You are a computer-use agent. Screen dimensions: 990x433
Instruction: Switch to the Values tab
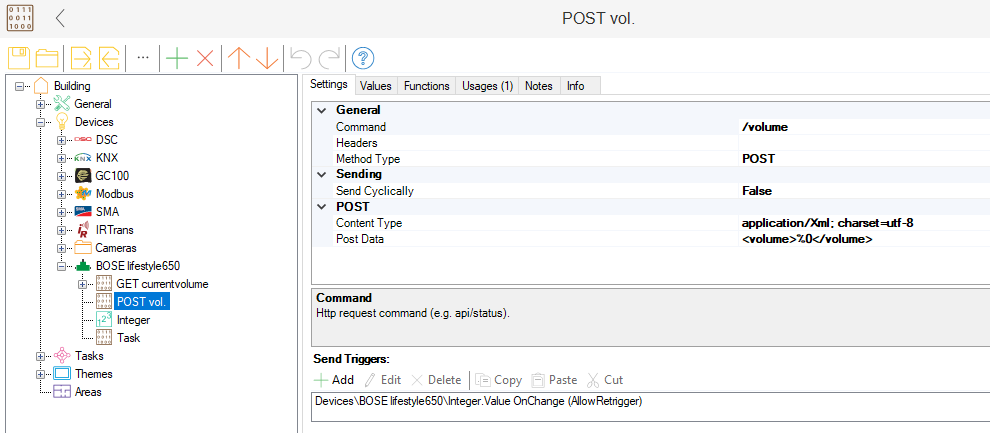click(x=375, y=86)
